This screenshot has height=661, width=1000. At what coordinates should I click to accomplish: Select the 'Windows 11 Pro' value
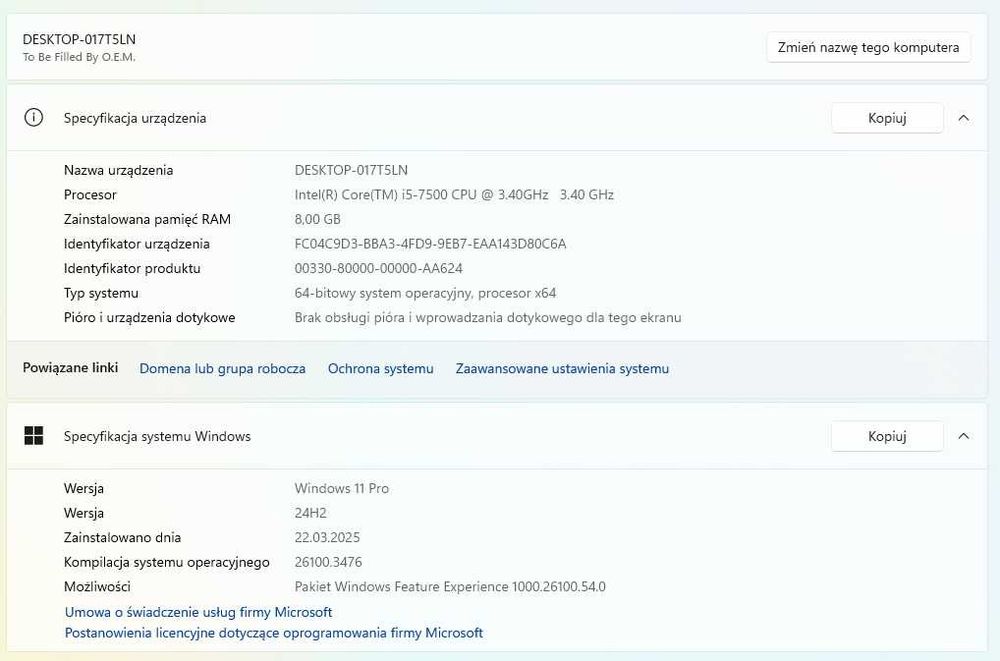[341, 489]
